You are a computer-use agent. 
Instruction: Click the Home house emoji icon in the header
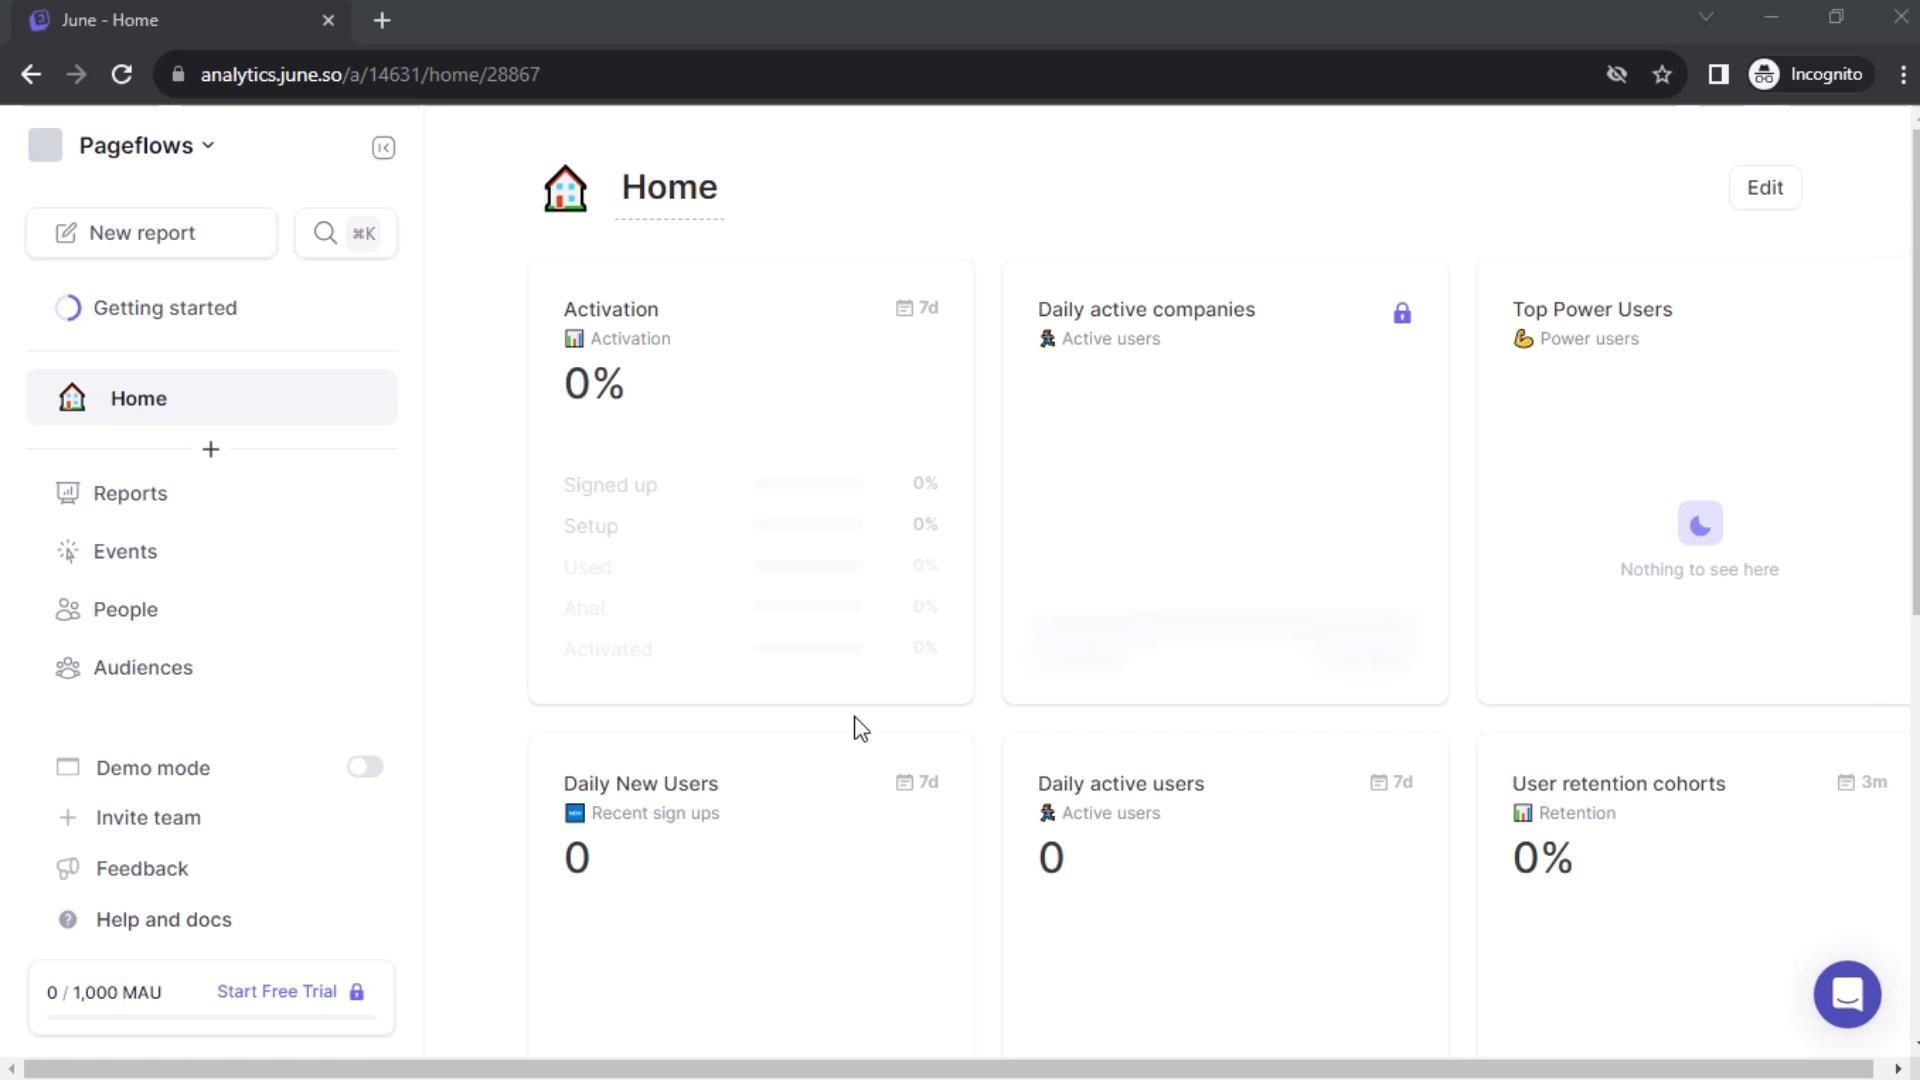click(565, 188)
